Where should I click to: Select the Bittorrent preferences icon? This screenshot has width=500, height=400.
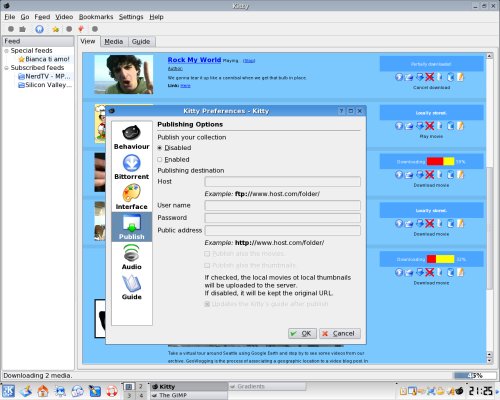(x=132, y=167)
